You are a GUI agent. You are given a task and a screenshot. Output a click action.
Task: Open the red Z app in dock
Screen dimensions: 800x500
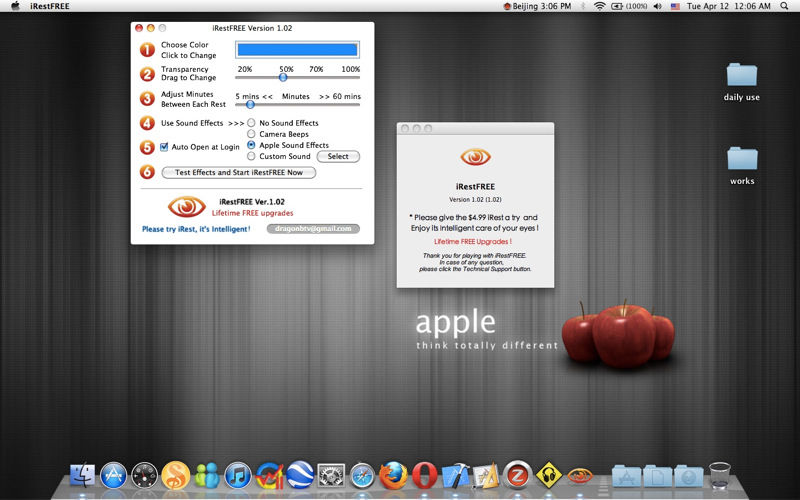tap(517, 474)
